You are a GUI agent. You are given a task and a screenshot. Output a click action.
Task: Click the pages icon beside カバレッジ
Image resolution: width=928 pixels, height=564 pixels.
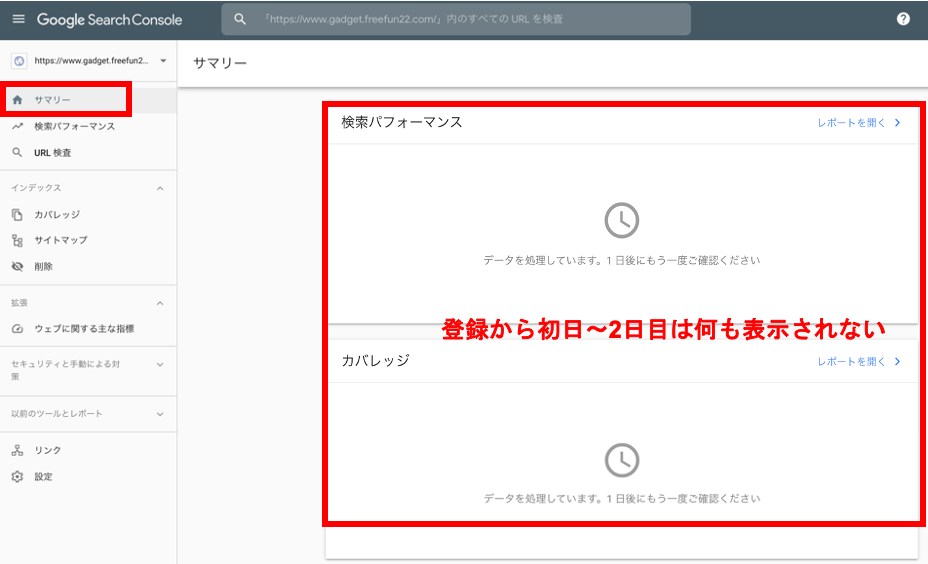[x=17, y=214]
